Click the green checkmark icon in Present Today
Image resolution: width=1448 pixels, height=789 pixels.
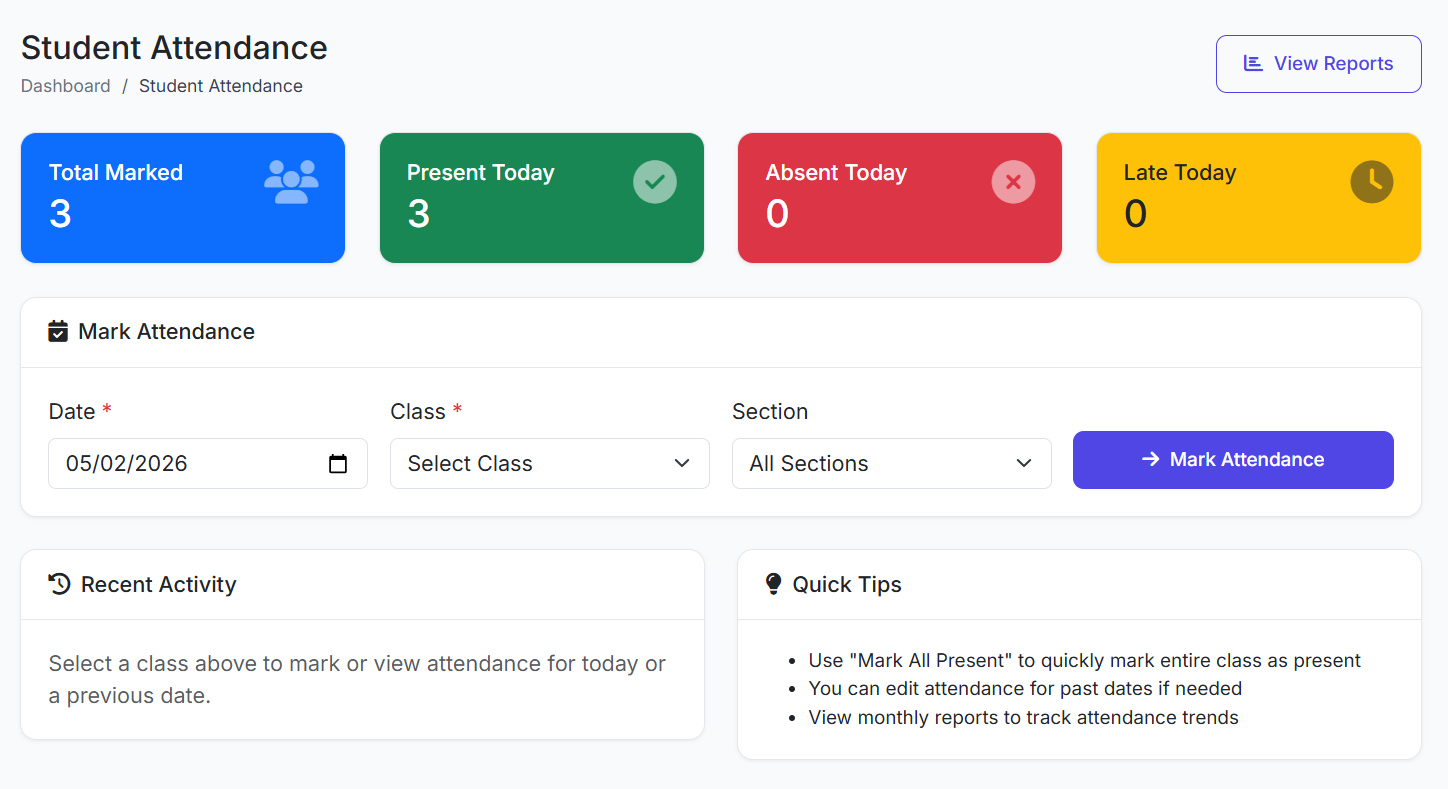pyautogui.click(x=654, y=182)
